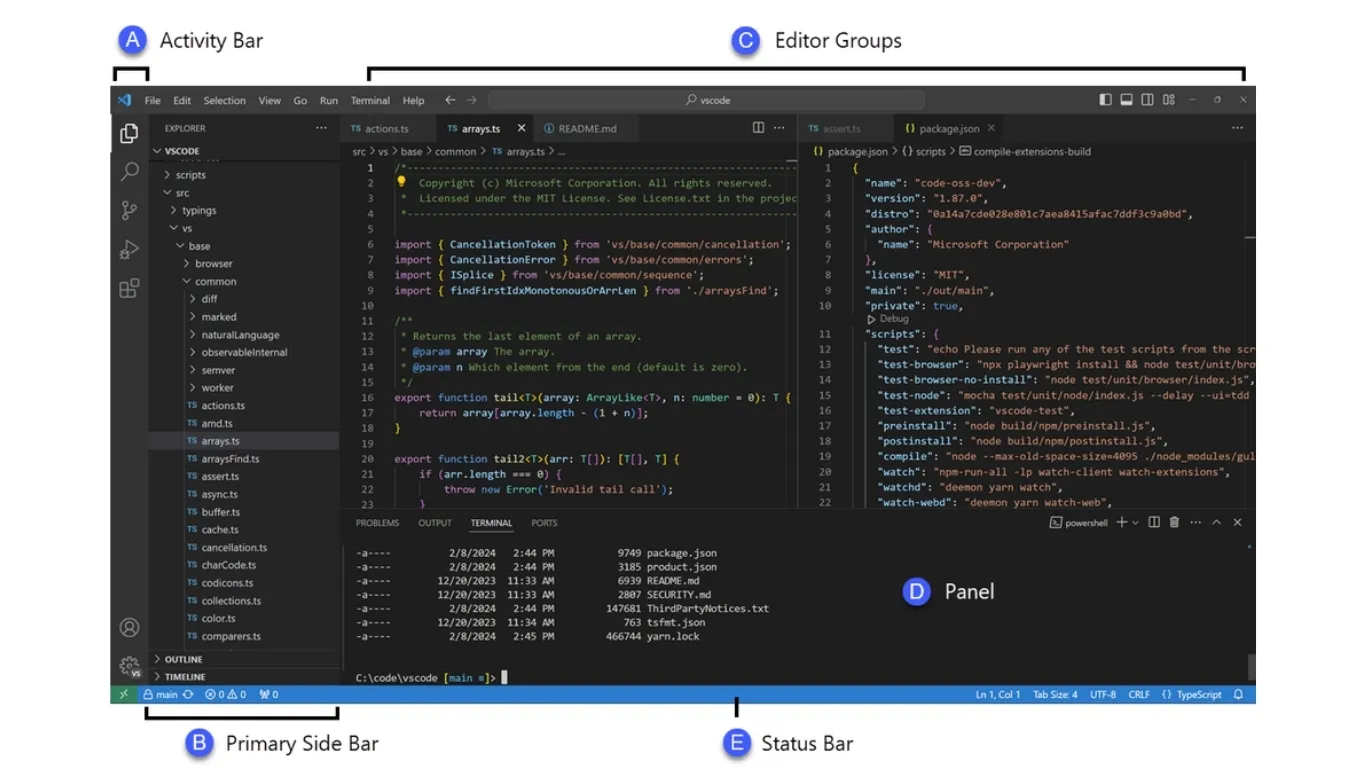Split the left editor group
The image size is (1366, 768).
tap(758, 128)
